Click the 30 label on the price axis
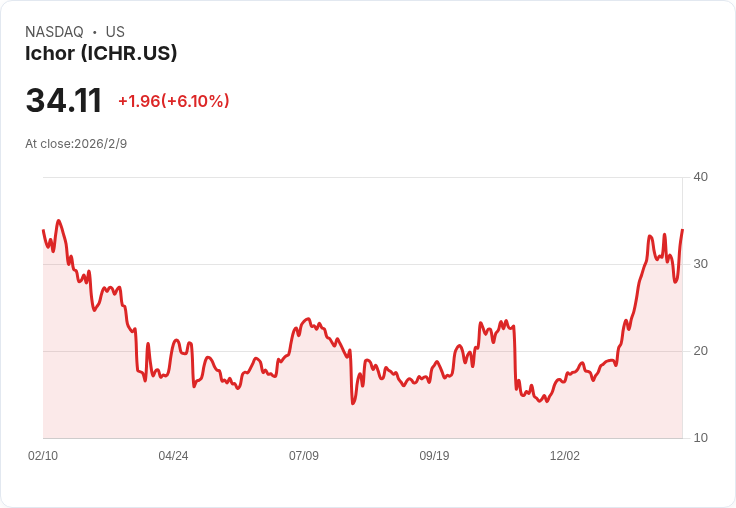 pyautogui.click(x=700, y=264)
